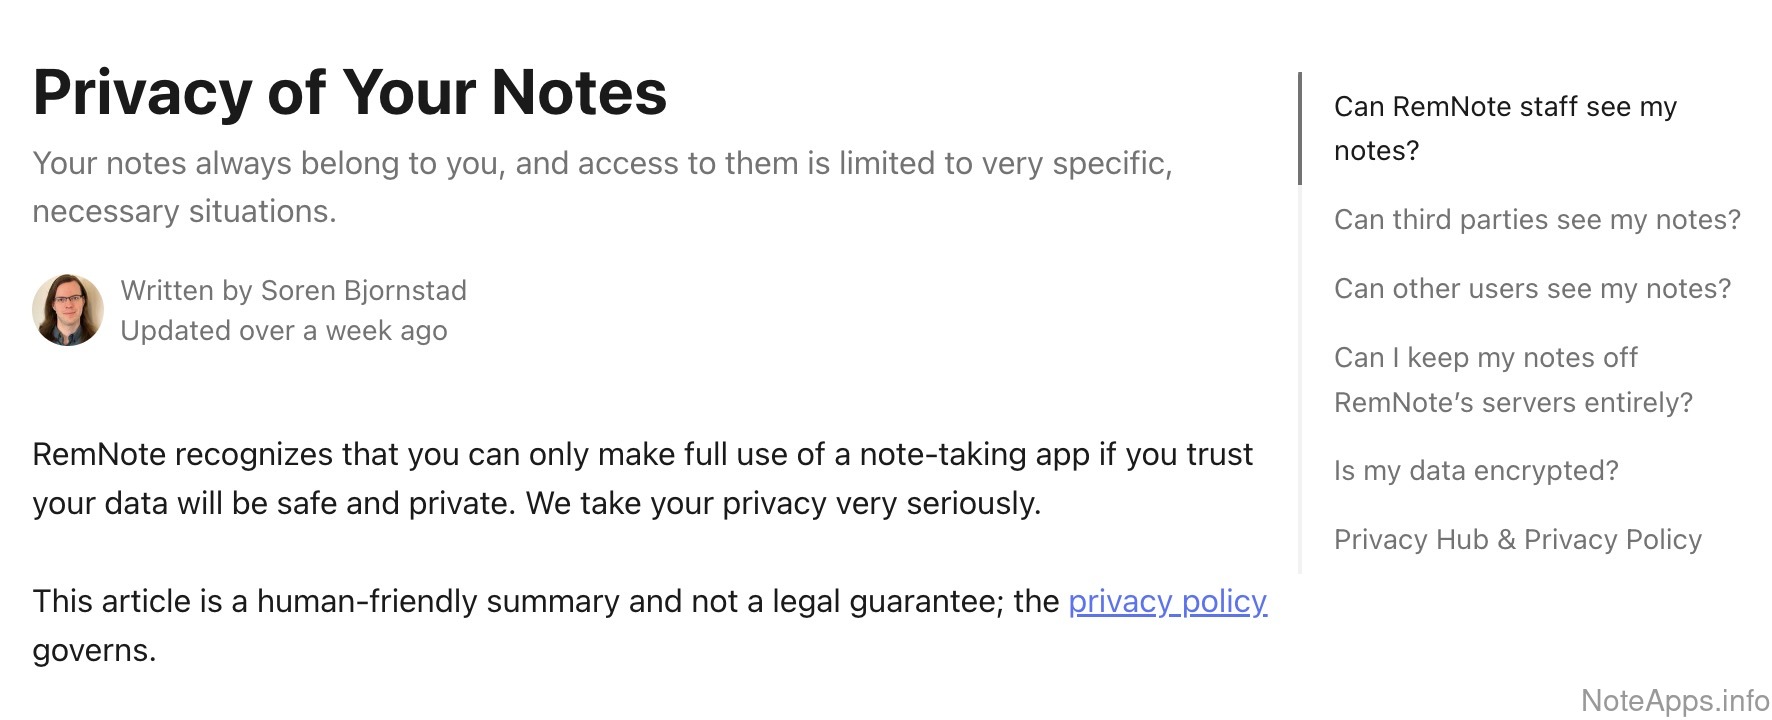Click the word "governs."
This screenshot has height=720, width=1772.
pyautogui.click(x=94, y=651)
